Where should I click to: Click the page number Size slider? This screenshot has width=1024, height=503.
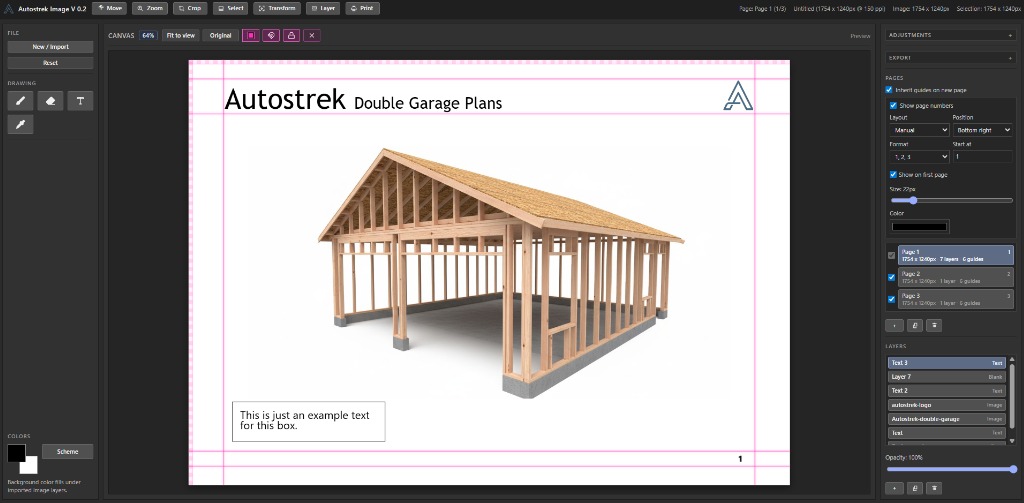pos(952,201)
